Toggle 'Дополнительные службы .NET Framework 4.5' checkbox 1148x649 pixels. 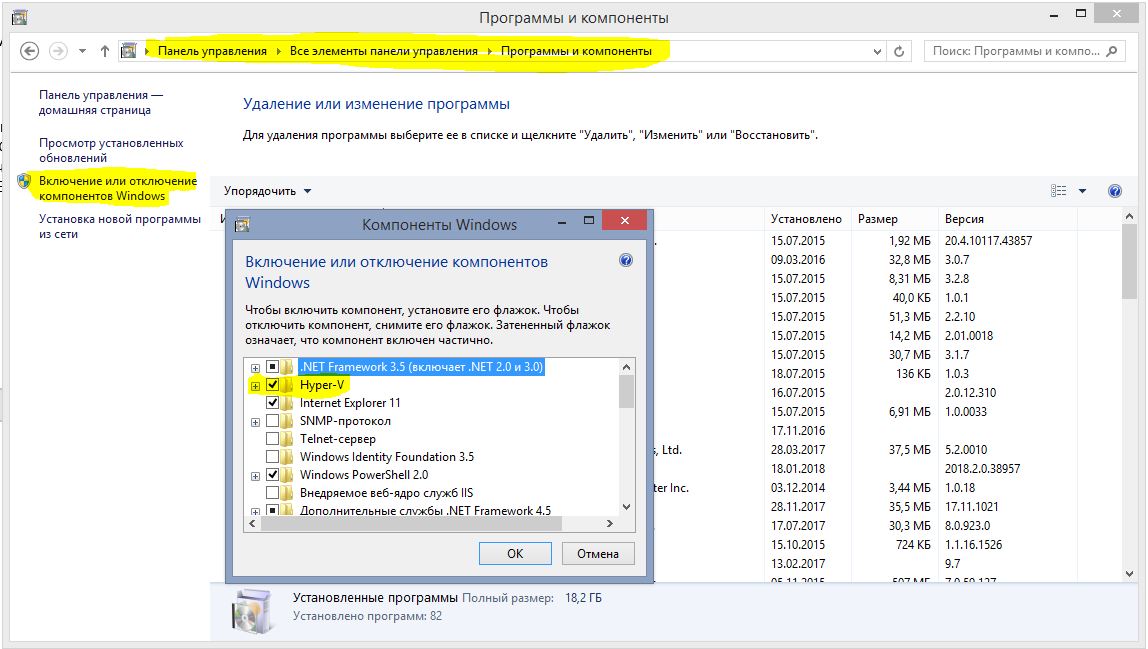(272, 510)
